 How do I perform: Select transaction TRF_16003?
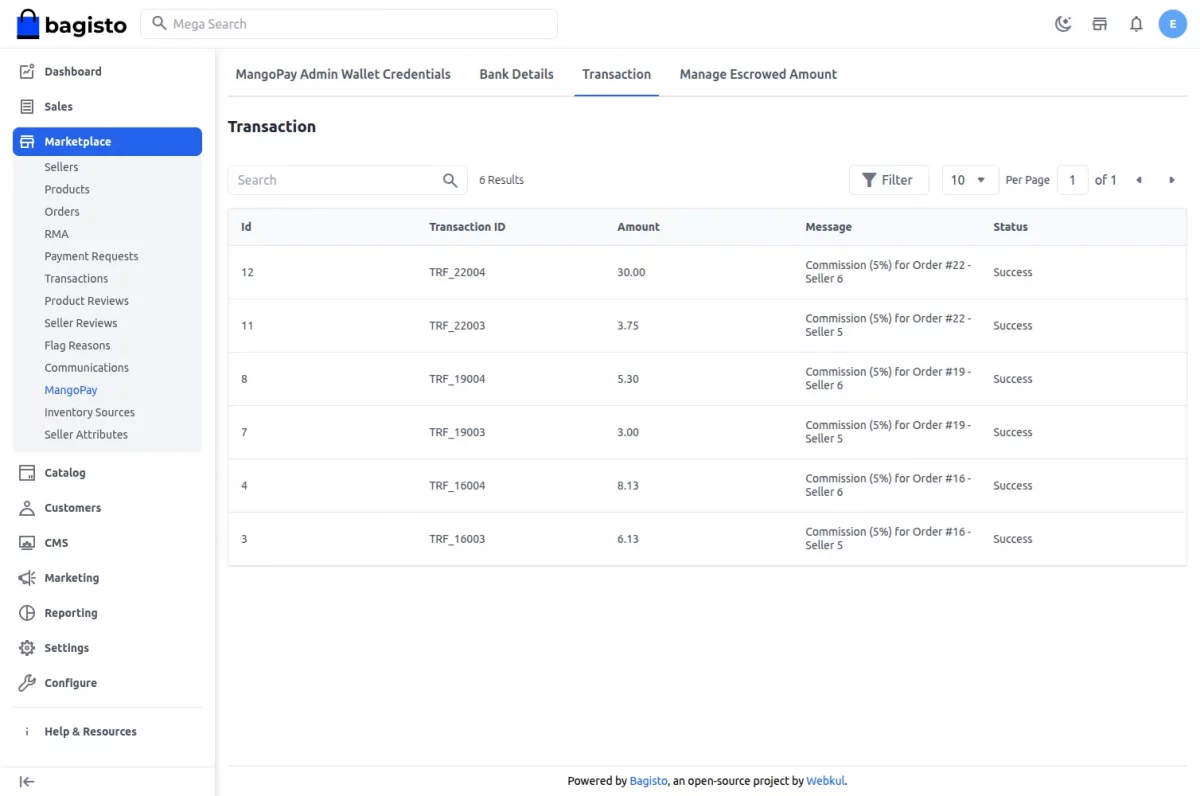click(457, 539)
